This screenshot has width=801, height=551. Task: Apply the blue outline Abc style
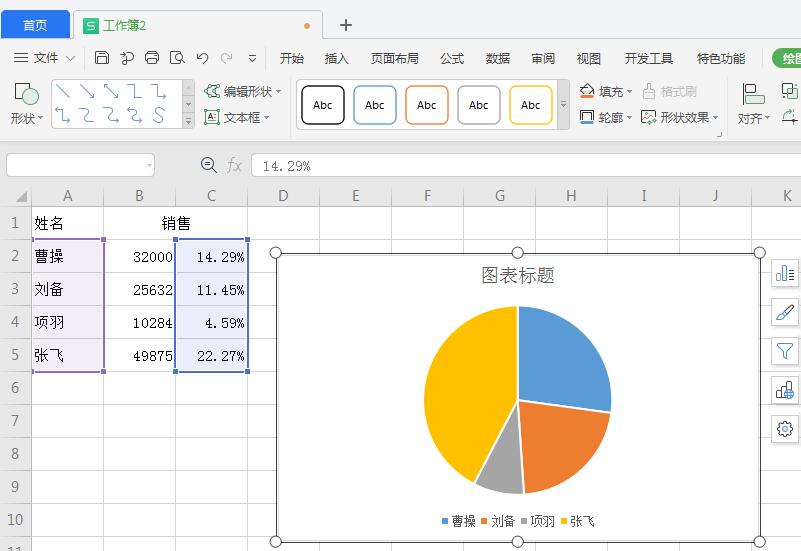tap(374, 105)
